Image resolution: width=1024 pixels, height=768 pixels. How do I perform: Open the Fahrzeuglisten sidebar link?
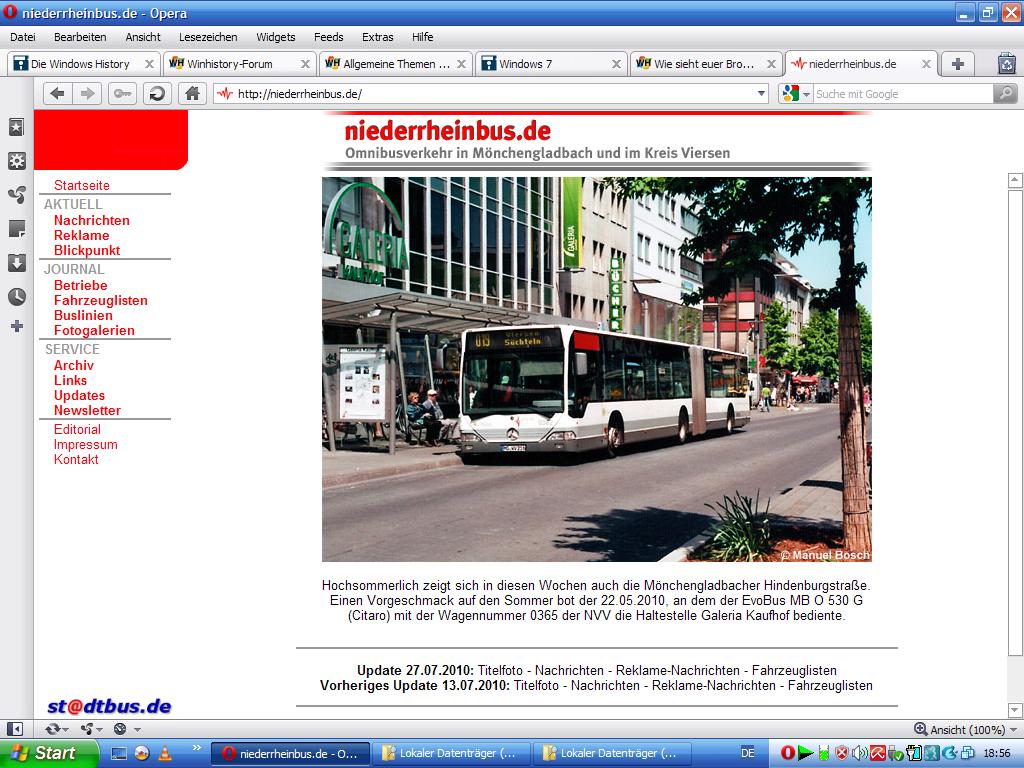pos(100,300)
